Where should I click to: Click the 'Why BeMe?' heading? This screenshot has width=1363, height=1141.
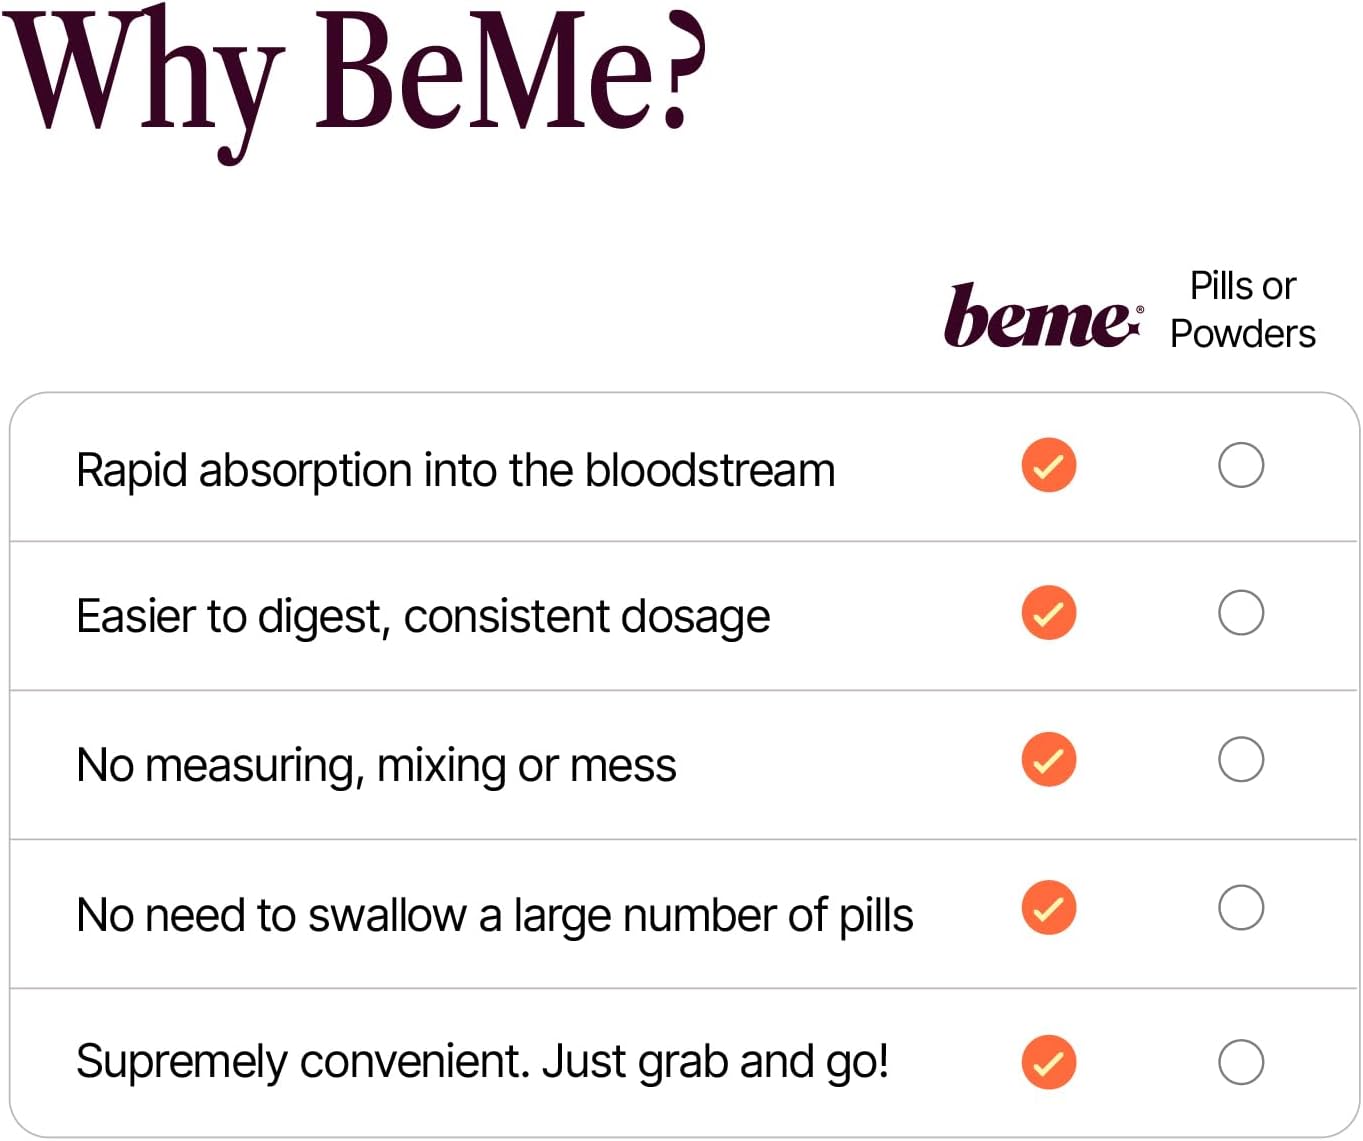[355, 75]
